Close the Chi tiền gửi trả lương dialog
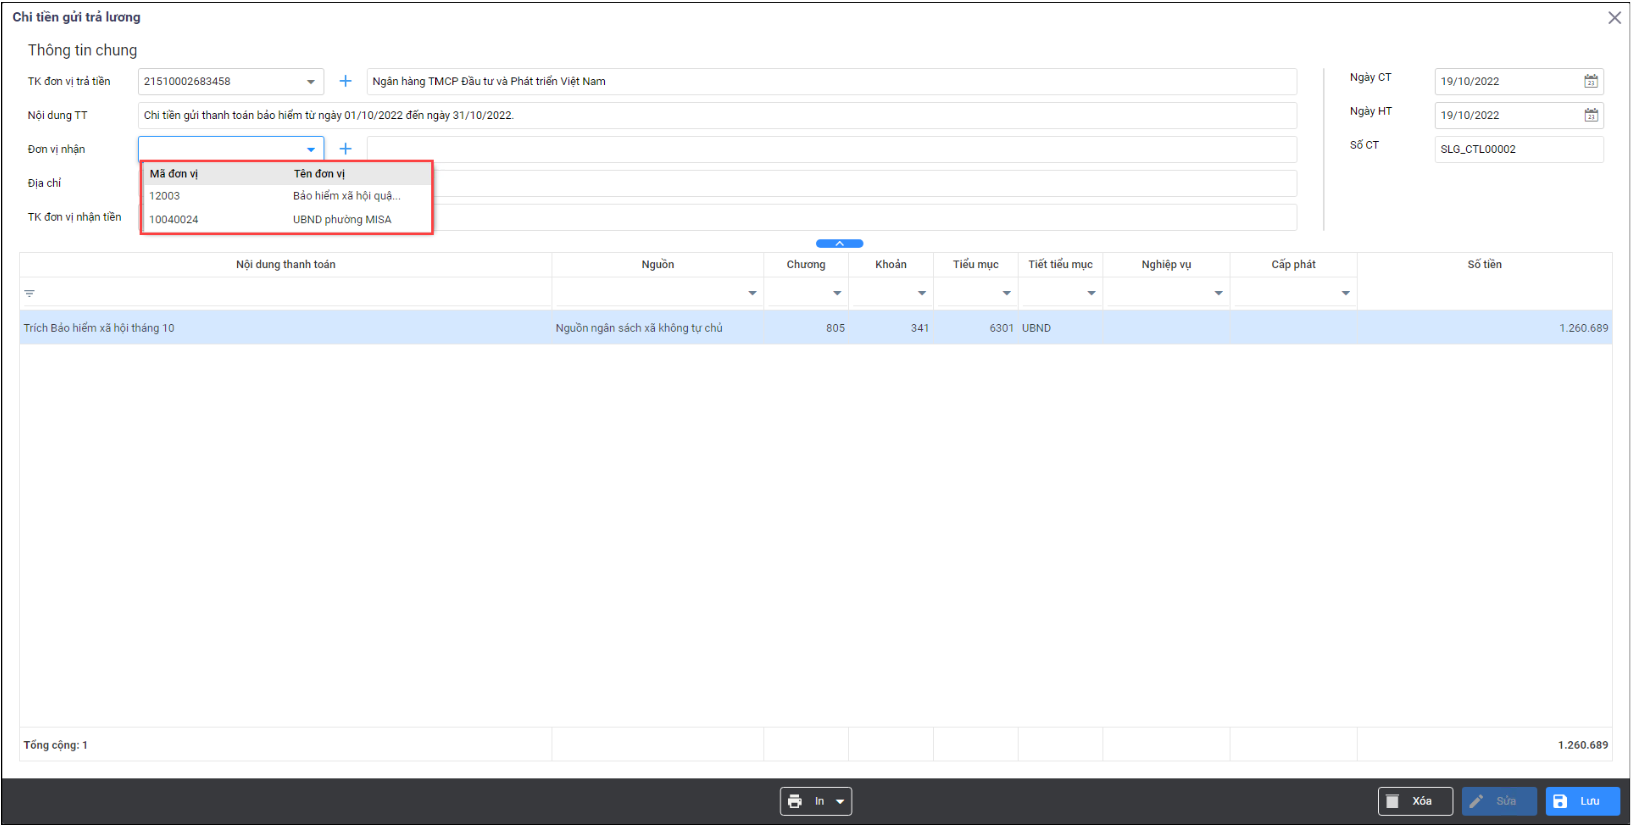This screenshot has width=1632, height=826. click(x=1614, y=18)
